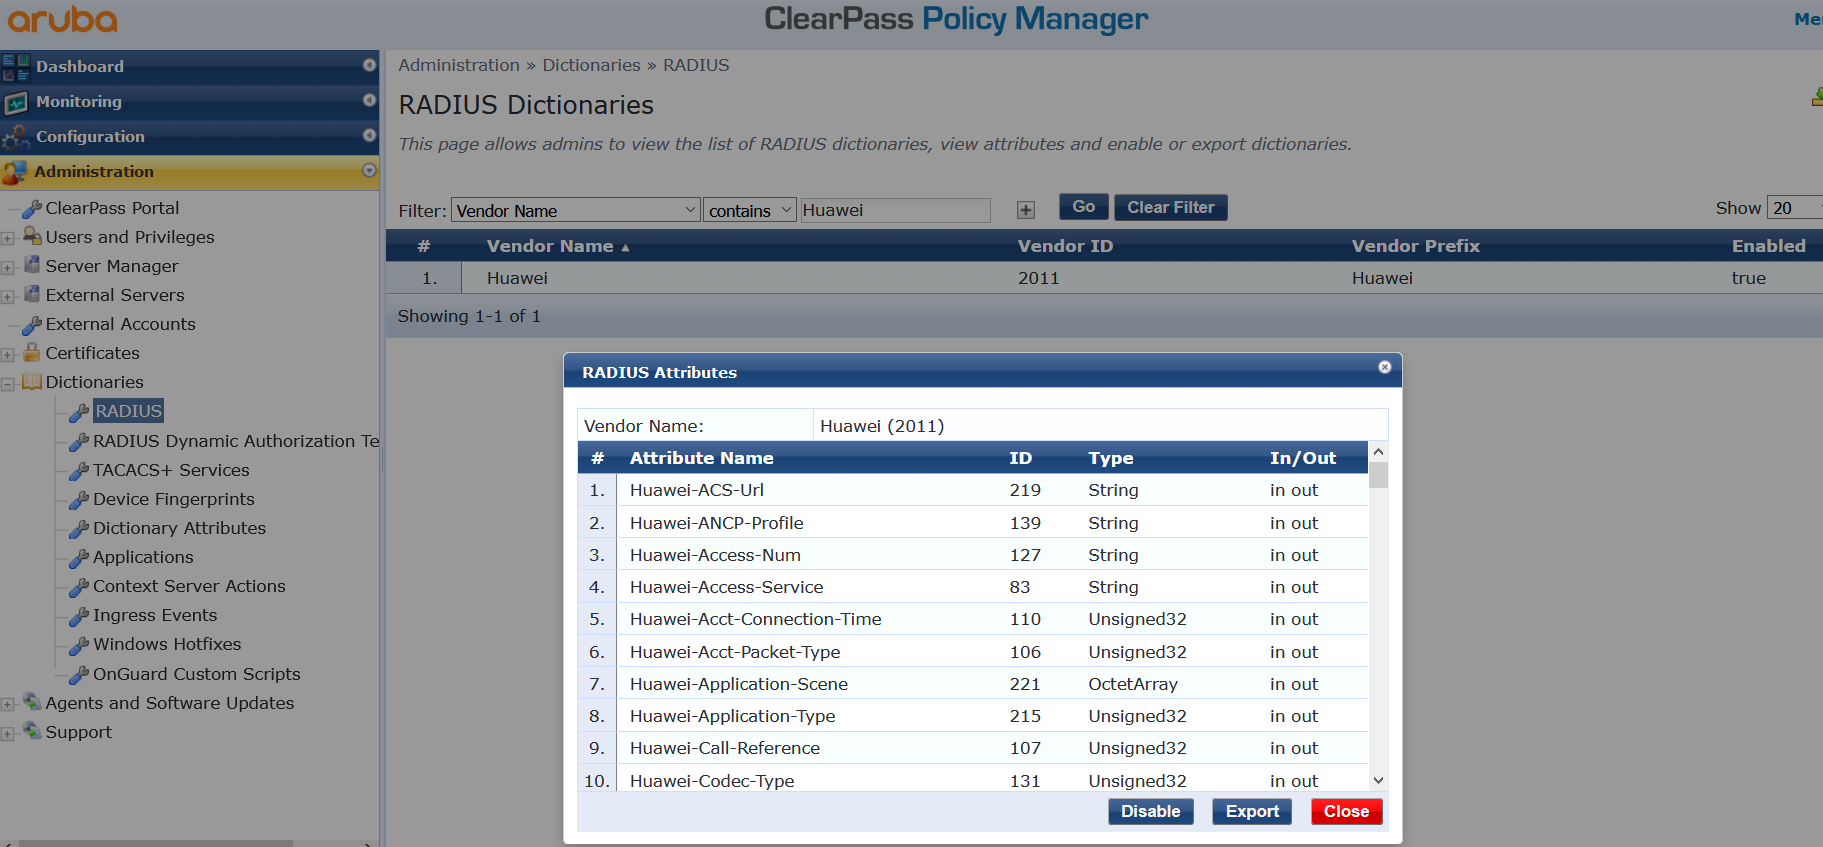Click the Clear Filter button
Screen dimensions: 1823x847
(x=1171, y=207)
